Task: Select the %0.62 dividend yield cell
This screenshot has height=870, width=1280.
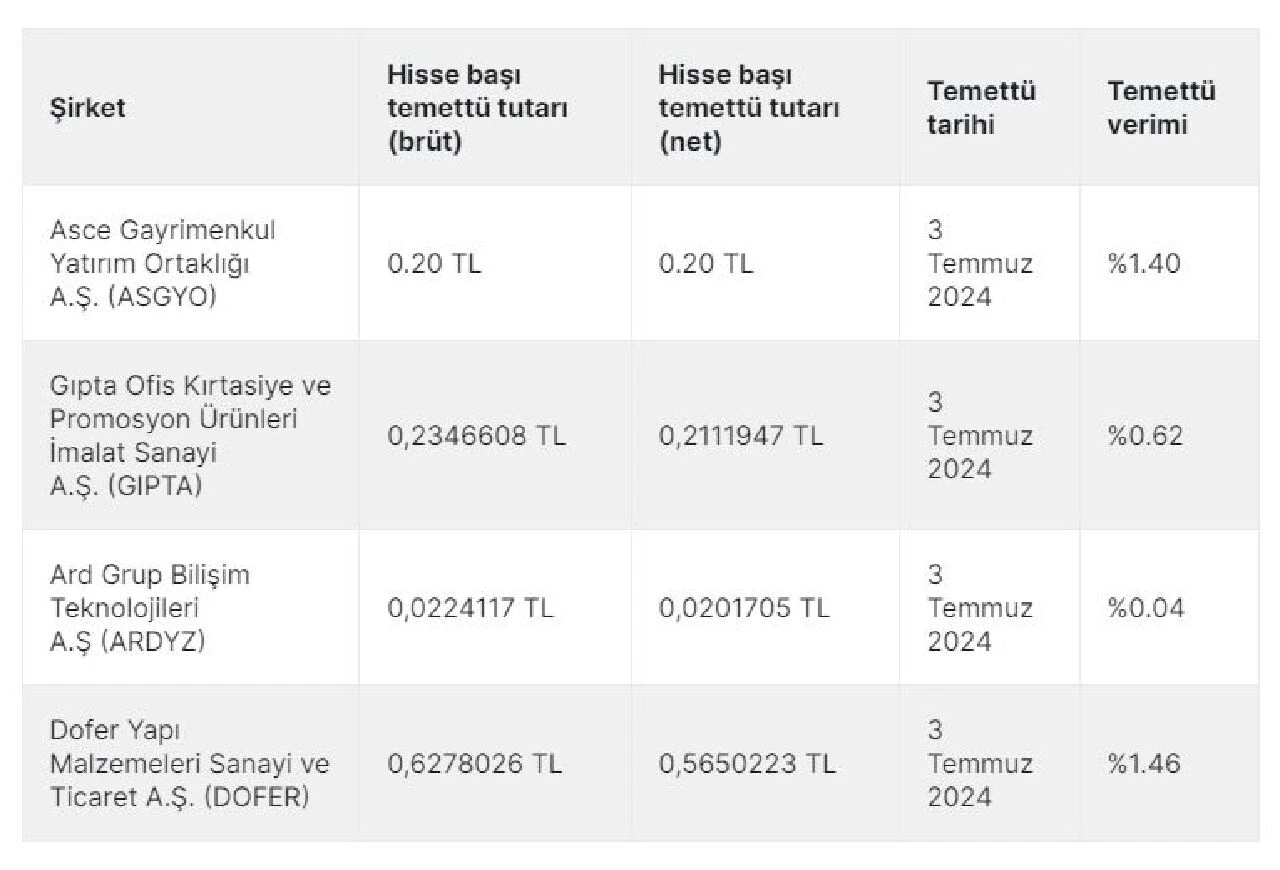Action: coord(1144,436)
